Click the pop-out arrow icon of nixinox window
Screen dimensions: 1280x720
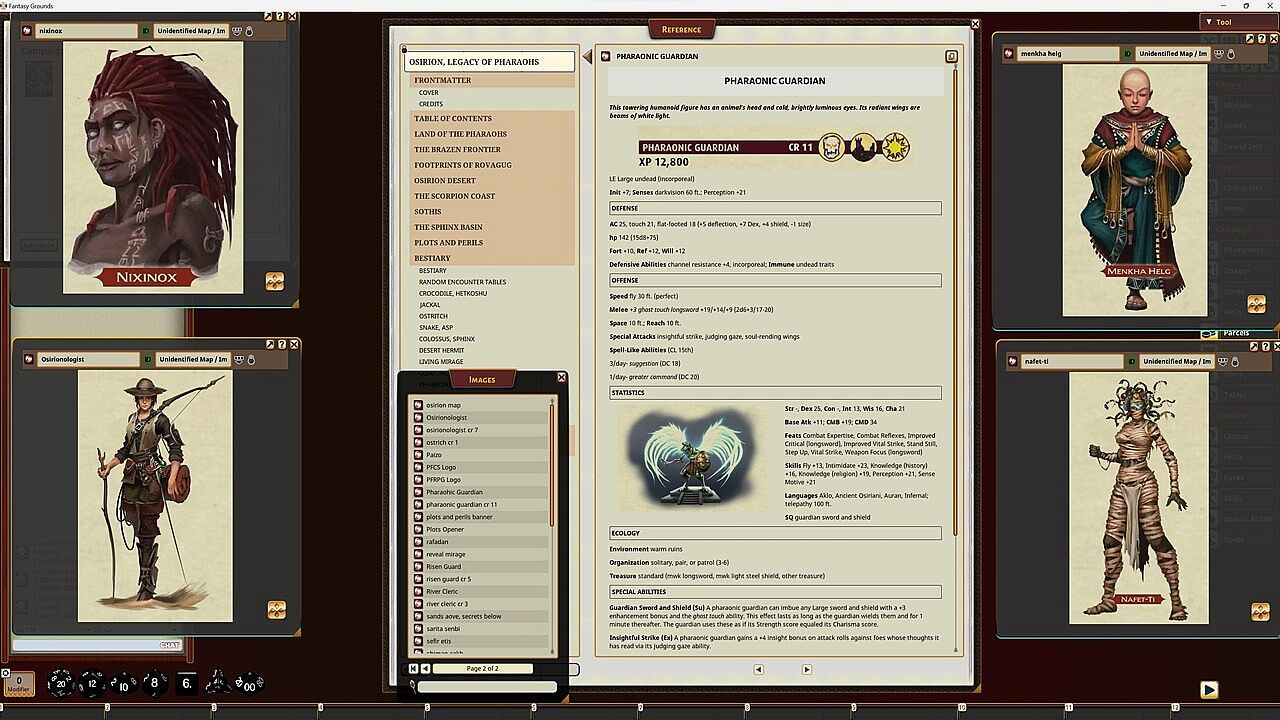(x=268, y=17)
